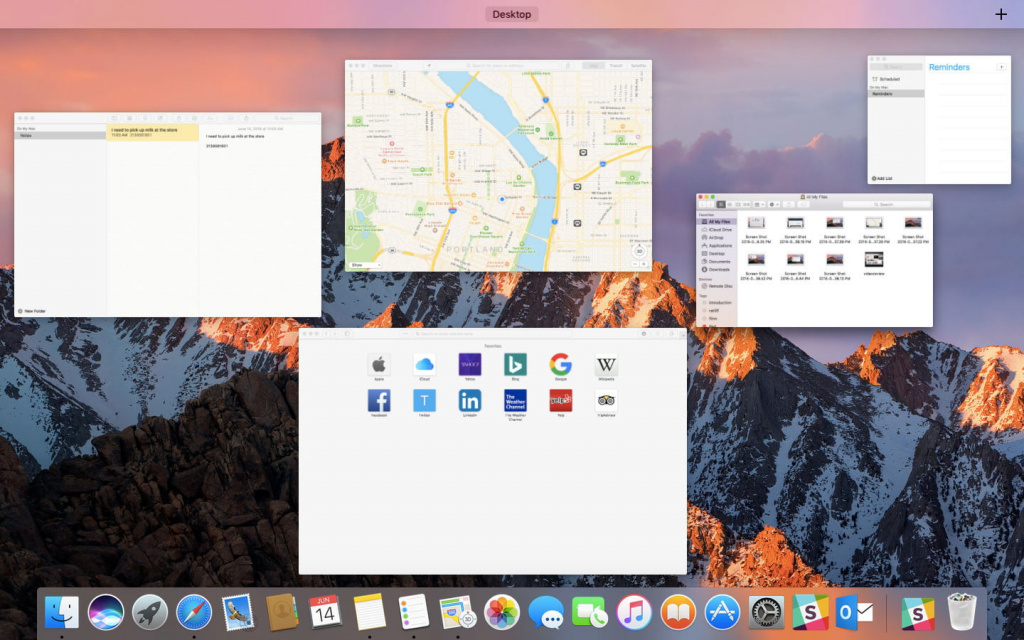Open the Google favorite in Safari
Image resolution: width=1024 pixels, height=640 pixels.
[560, 365]
